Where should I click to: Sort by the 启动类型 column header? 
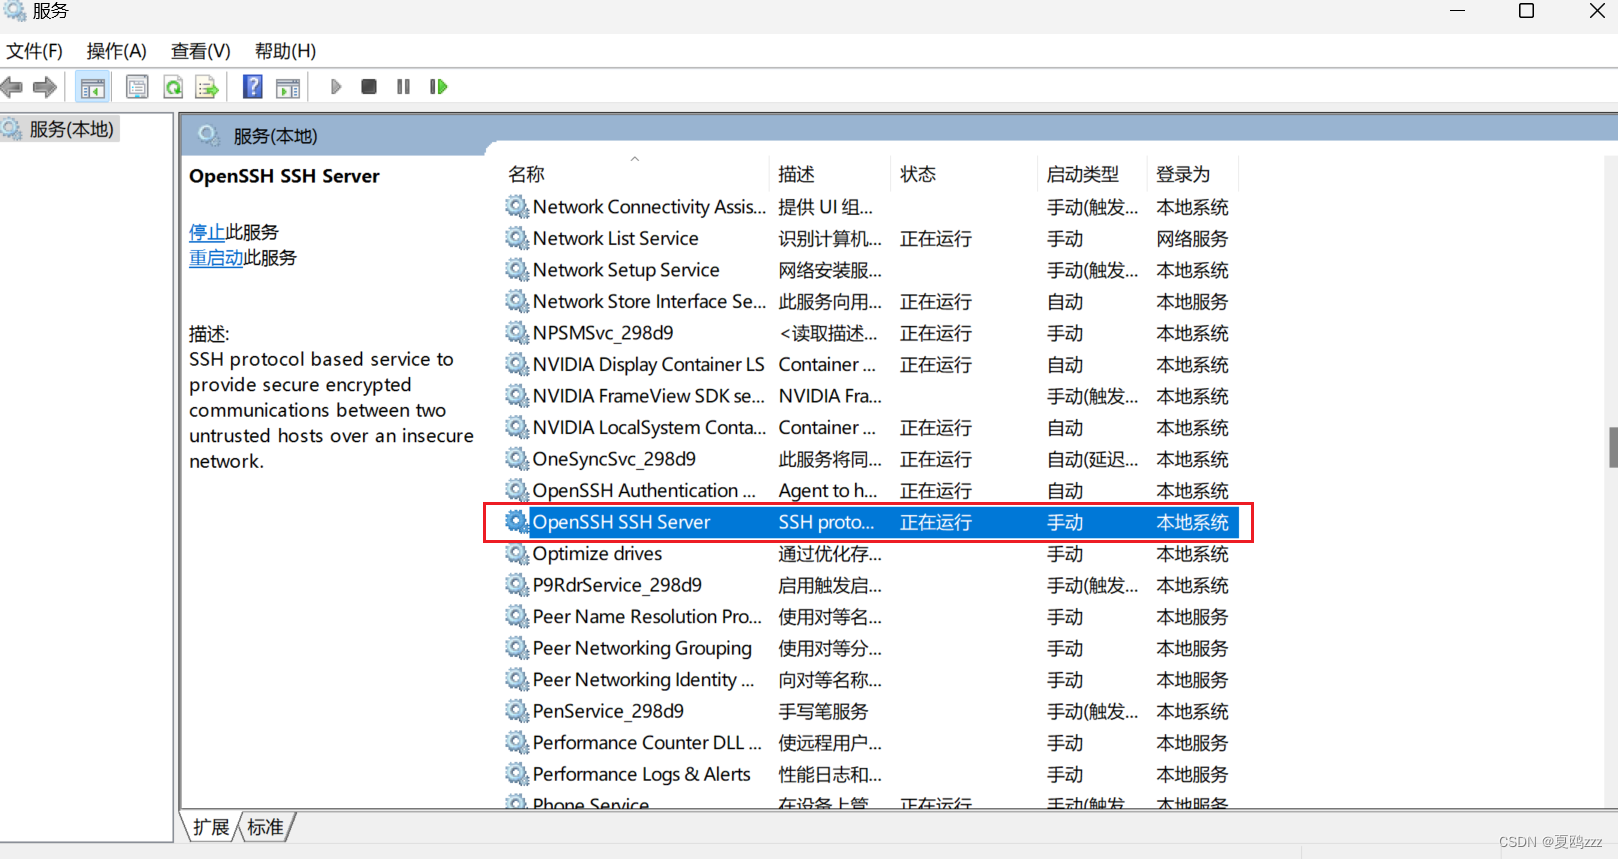click(x=1093, y=174)
